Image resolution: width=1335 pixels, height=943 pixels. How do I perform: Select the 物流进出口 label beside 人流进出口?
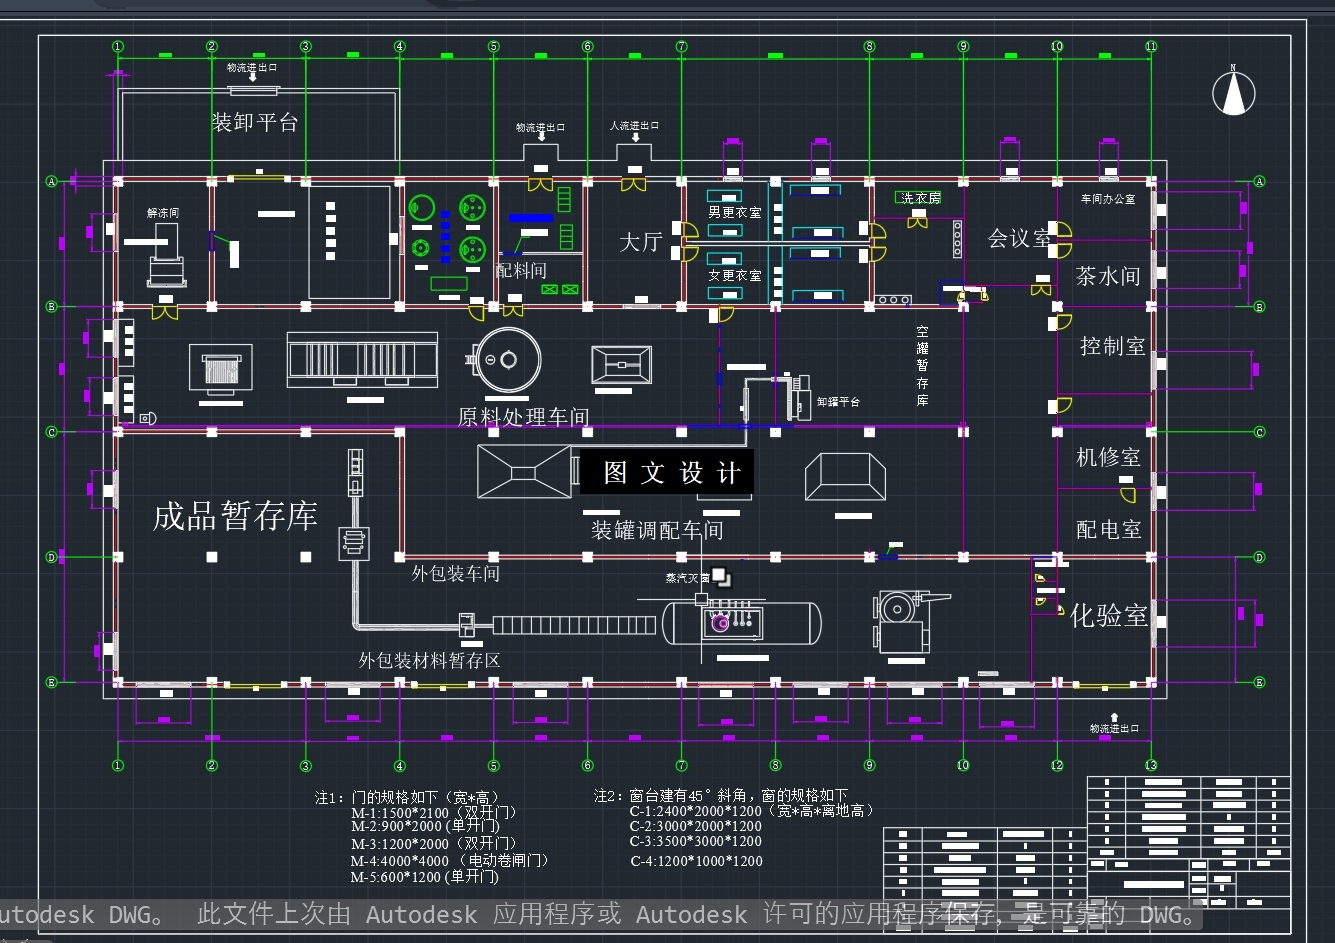pyautogui.click(x=540, y=128)
